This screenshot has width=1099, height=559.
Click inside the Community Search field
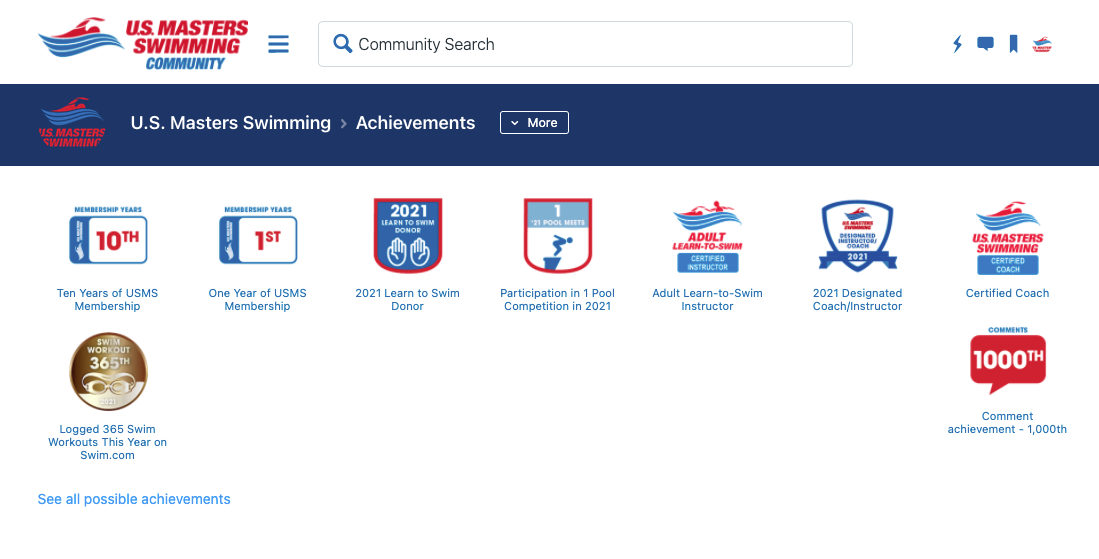click(x=585, y=44)
